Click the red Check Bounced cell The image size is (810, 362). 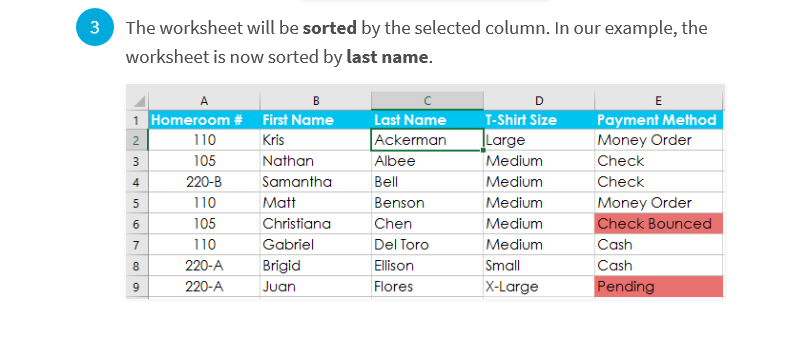(659, 224)
